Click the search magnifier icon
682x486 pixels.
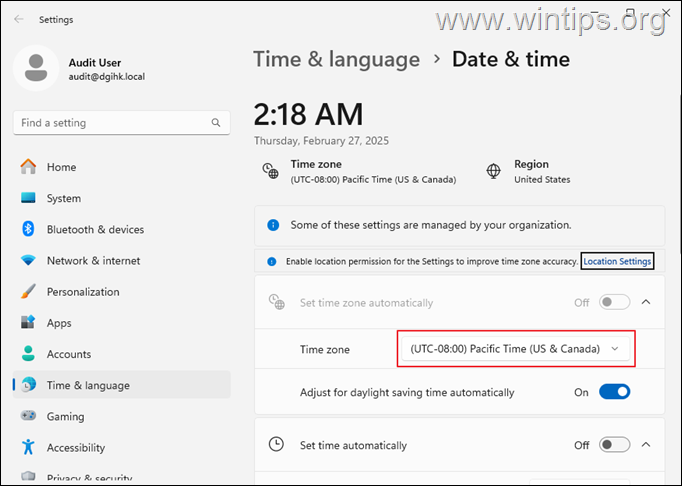[x=216, y=123]
